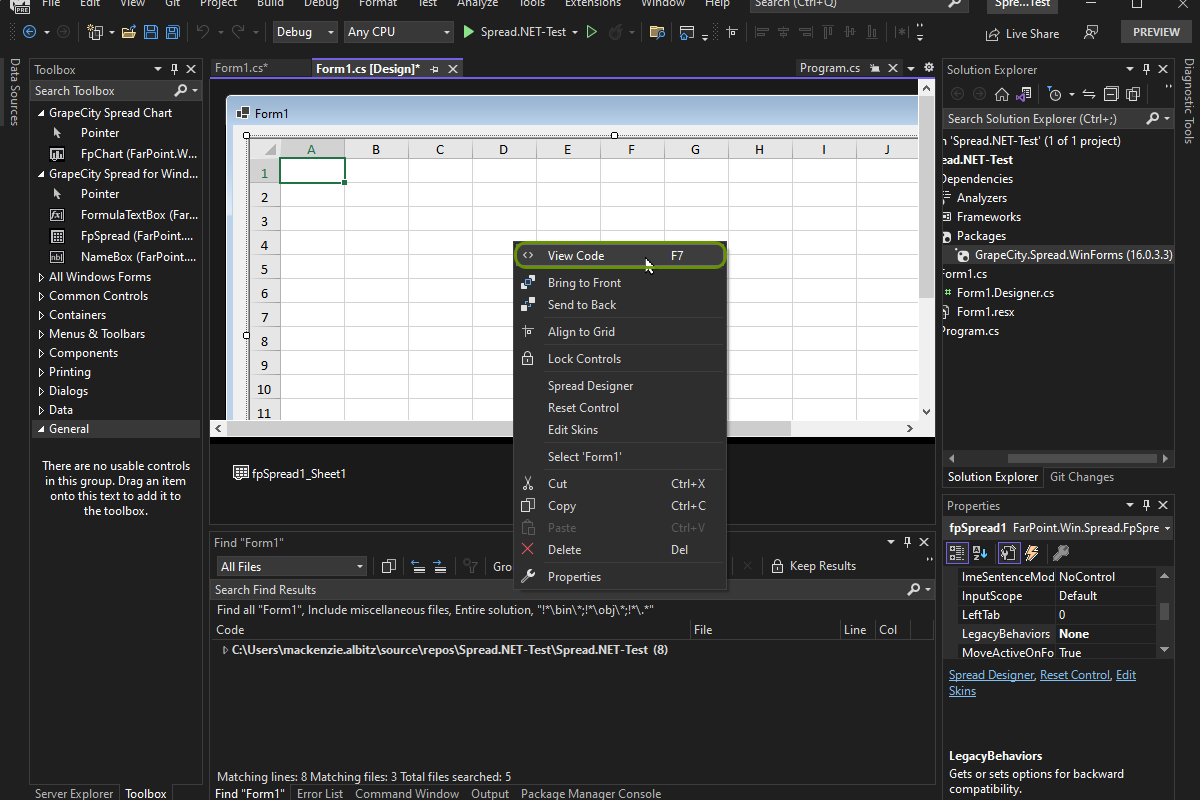Open the Debug configuration dropdown
The height and width of the screenshot is (800, 1200).
[305, 32]
